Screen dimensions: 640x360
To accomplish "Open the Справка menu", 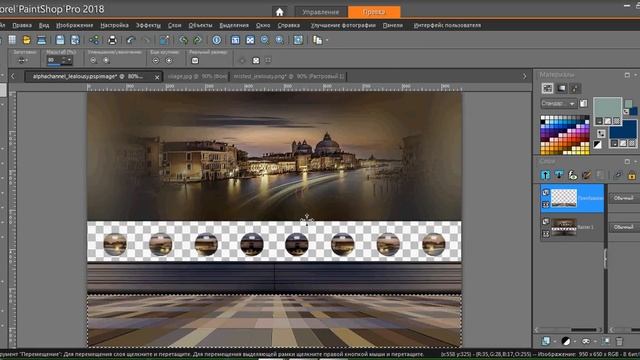I will click(289, 25).
